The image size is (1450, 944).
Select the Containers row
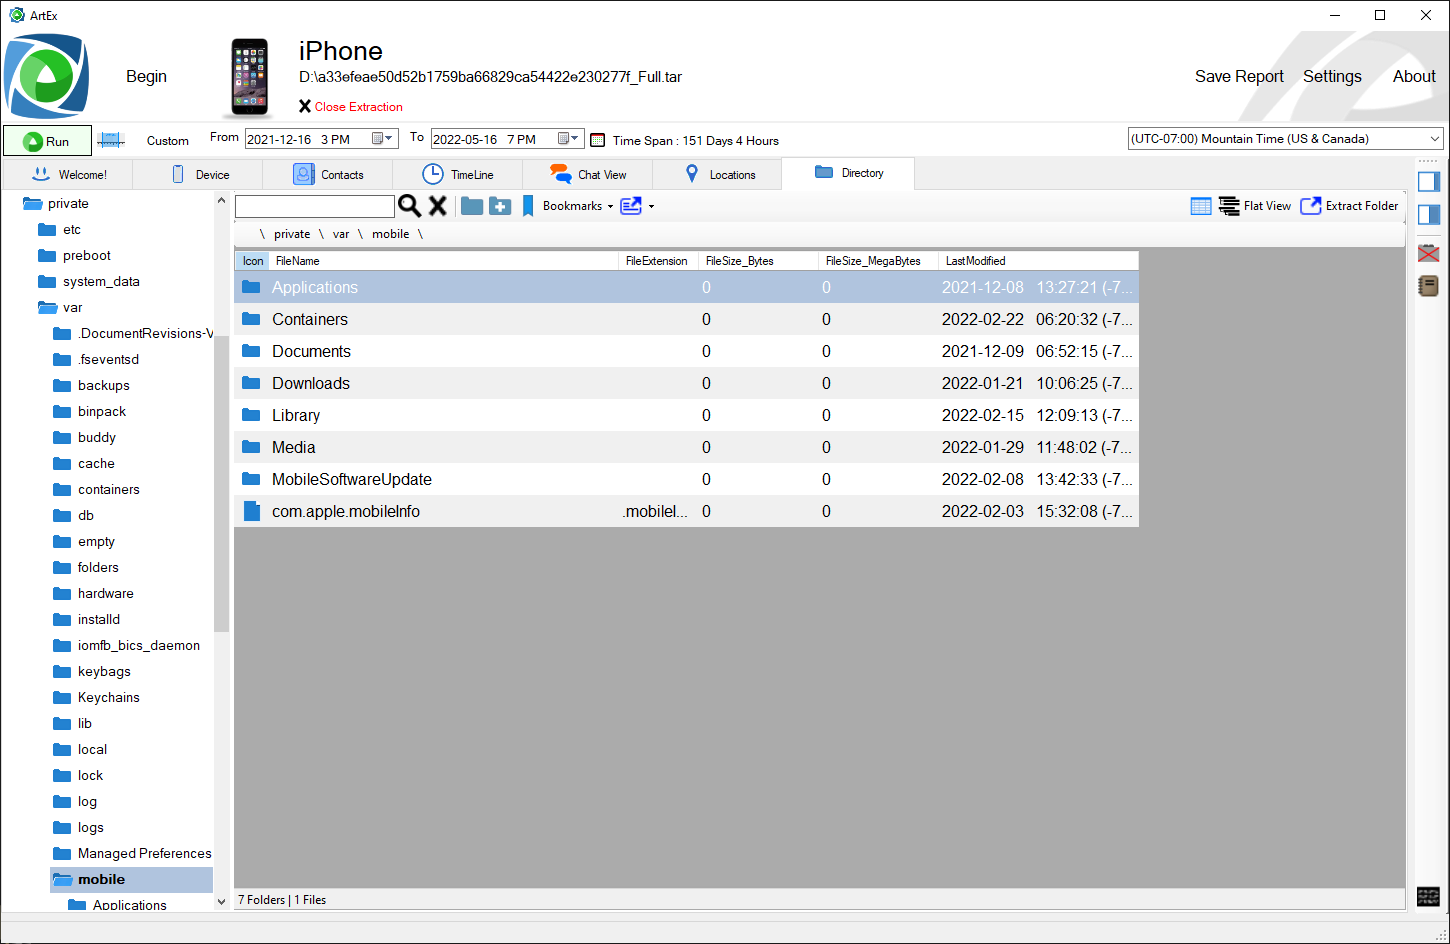coord(686,319)
